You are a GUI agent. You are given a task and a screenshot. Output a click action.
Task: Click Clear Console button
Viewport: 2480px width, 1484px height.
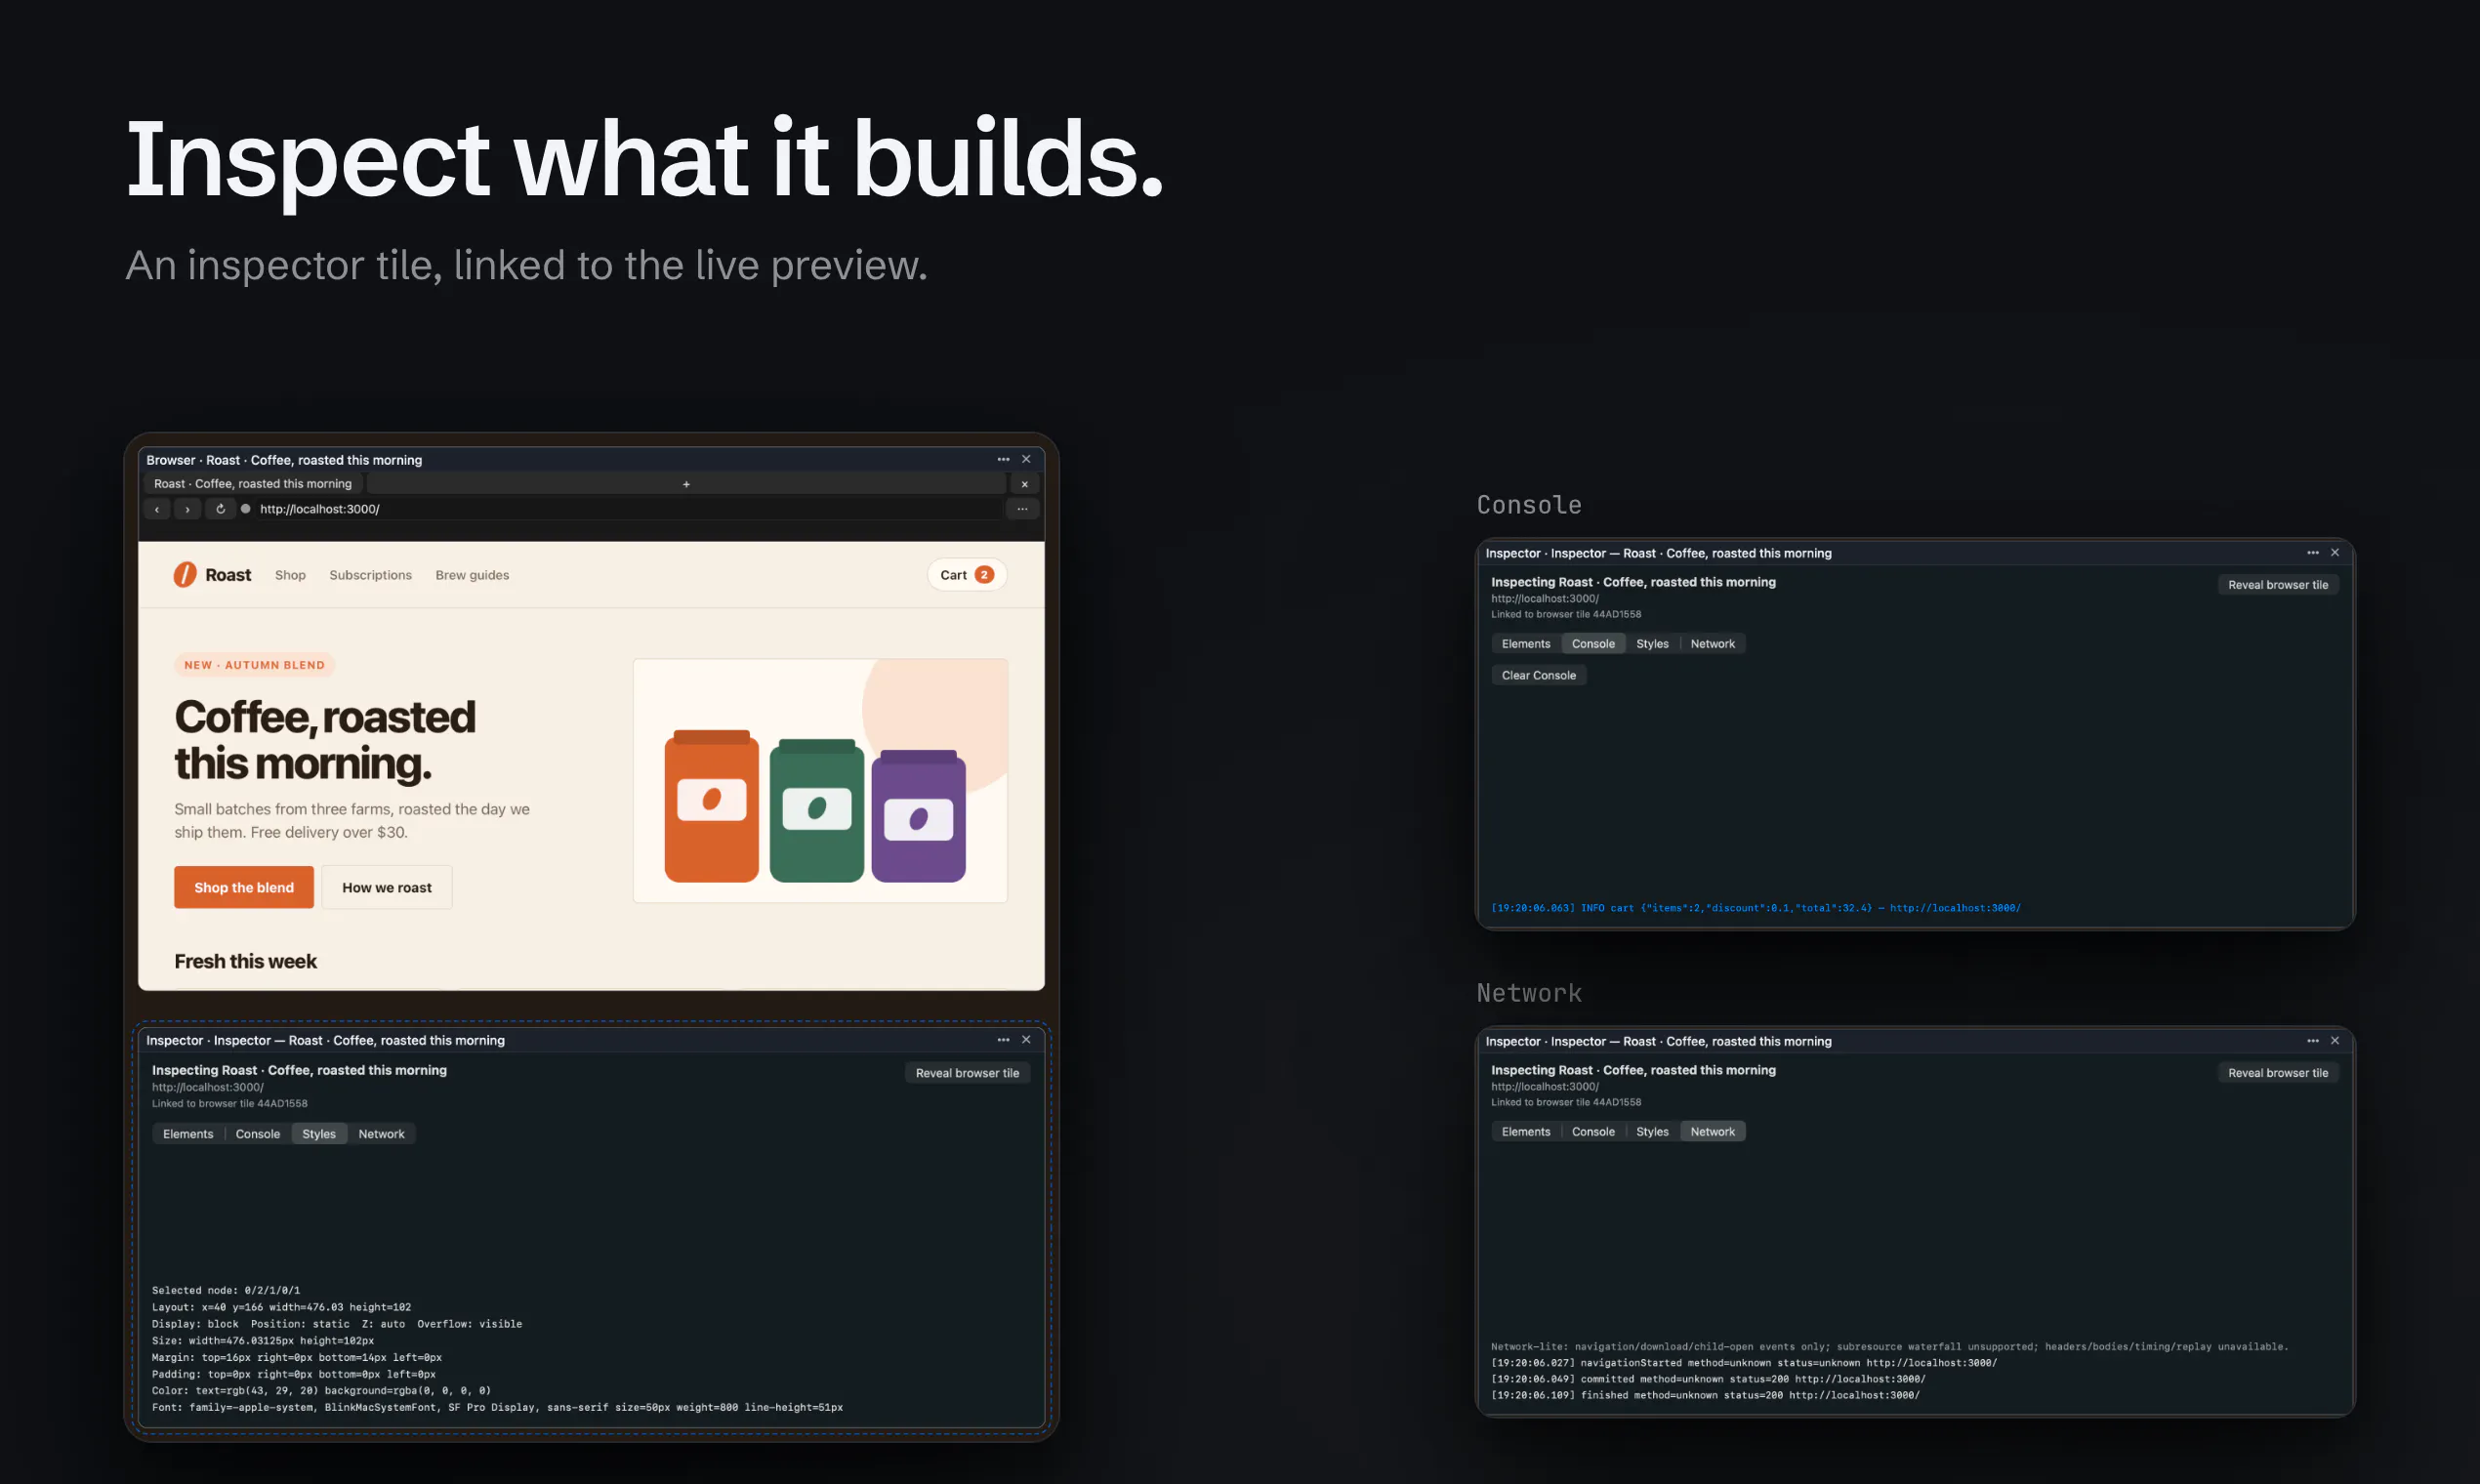coord(1539,675)
